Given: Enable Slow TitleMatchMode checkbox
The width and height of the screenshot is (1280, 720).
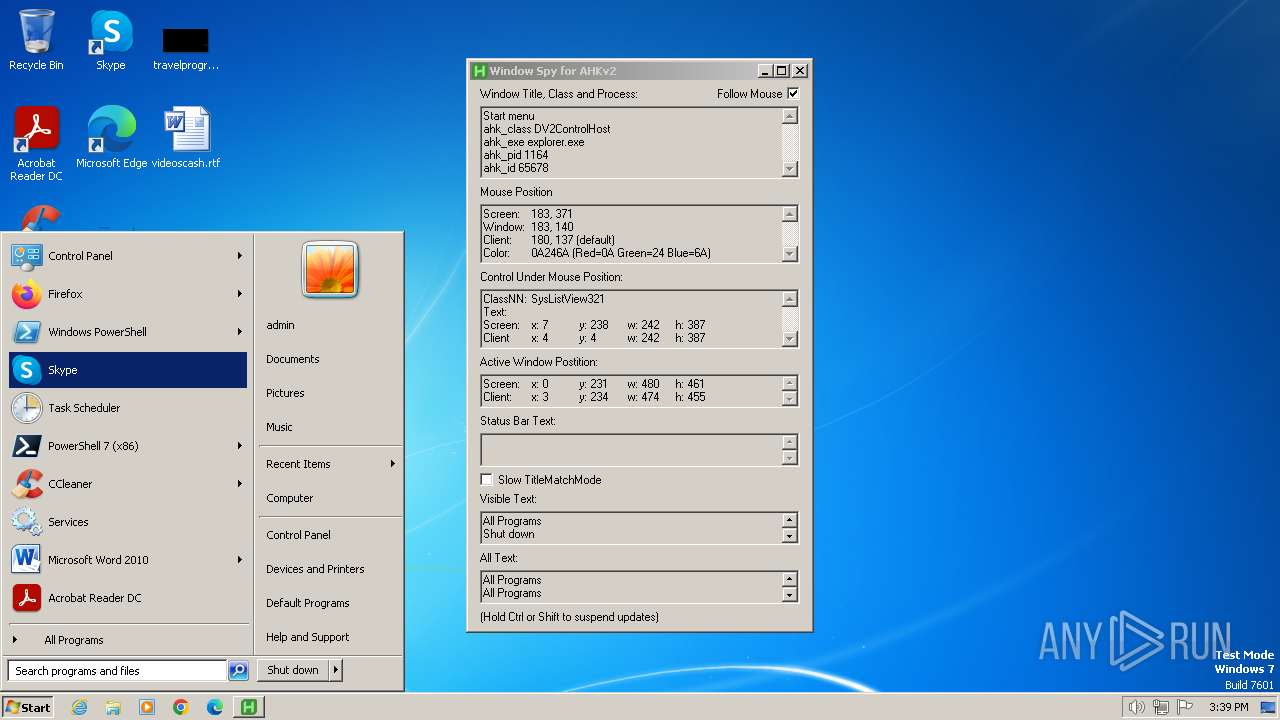Looking at the screenshot, I should [487, 480].
